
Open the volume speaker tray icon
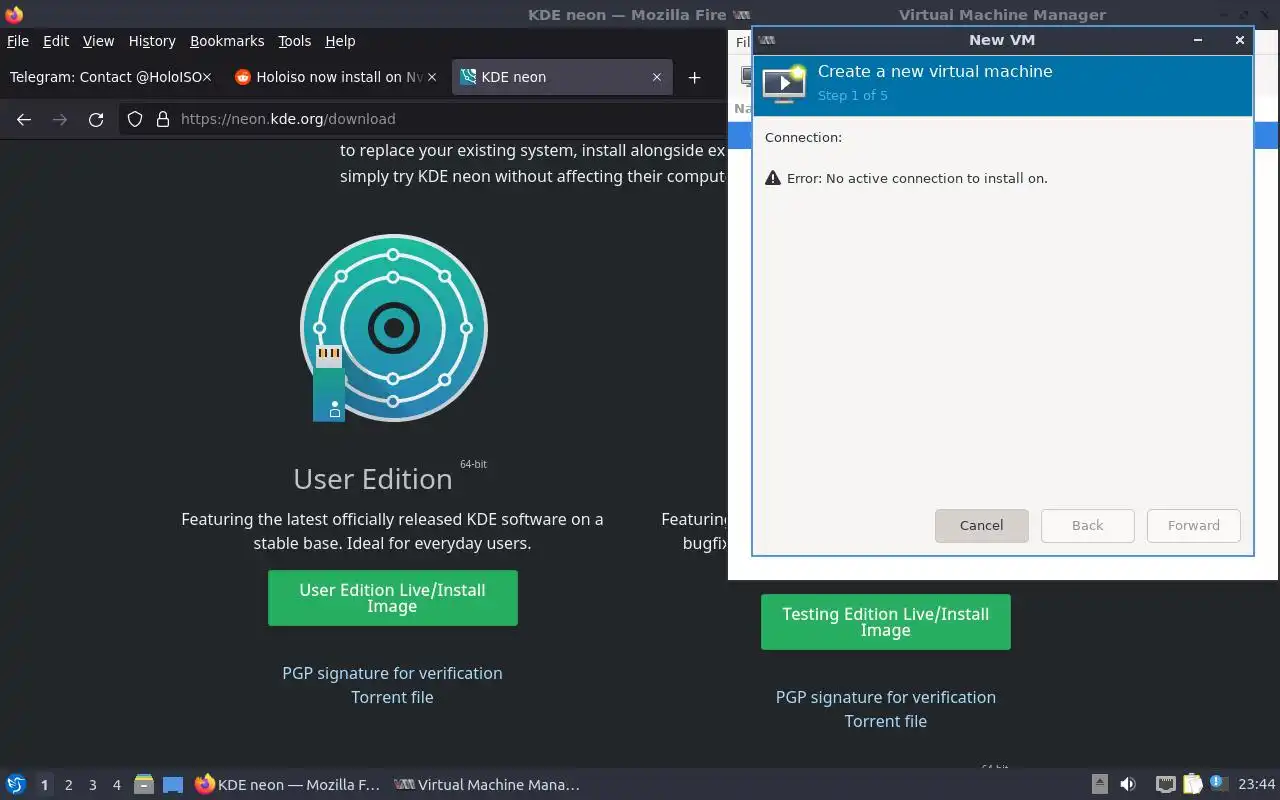pos(1128,785)
